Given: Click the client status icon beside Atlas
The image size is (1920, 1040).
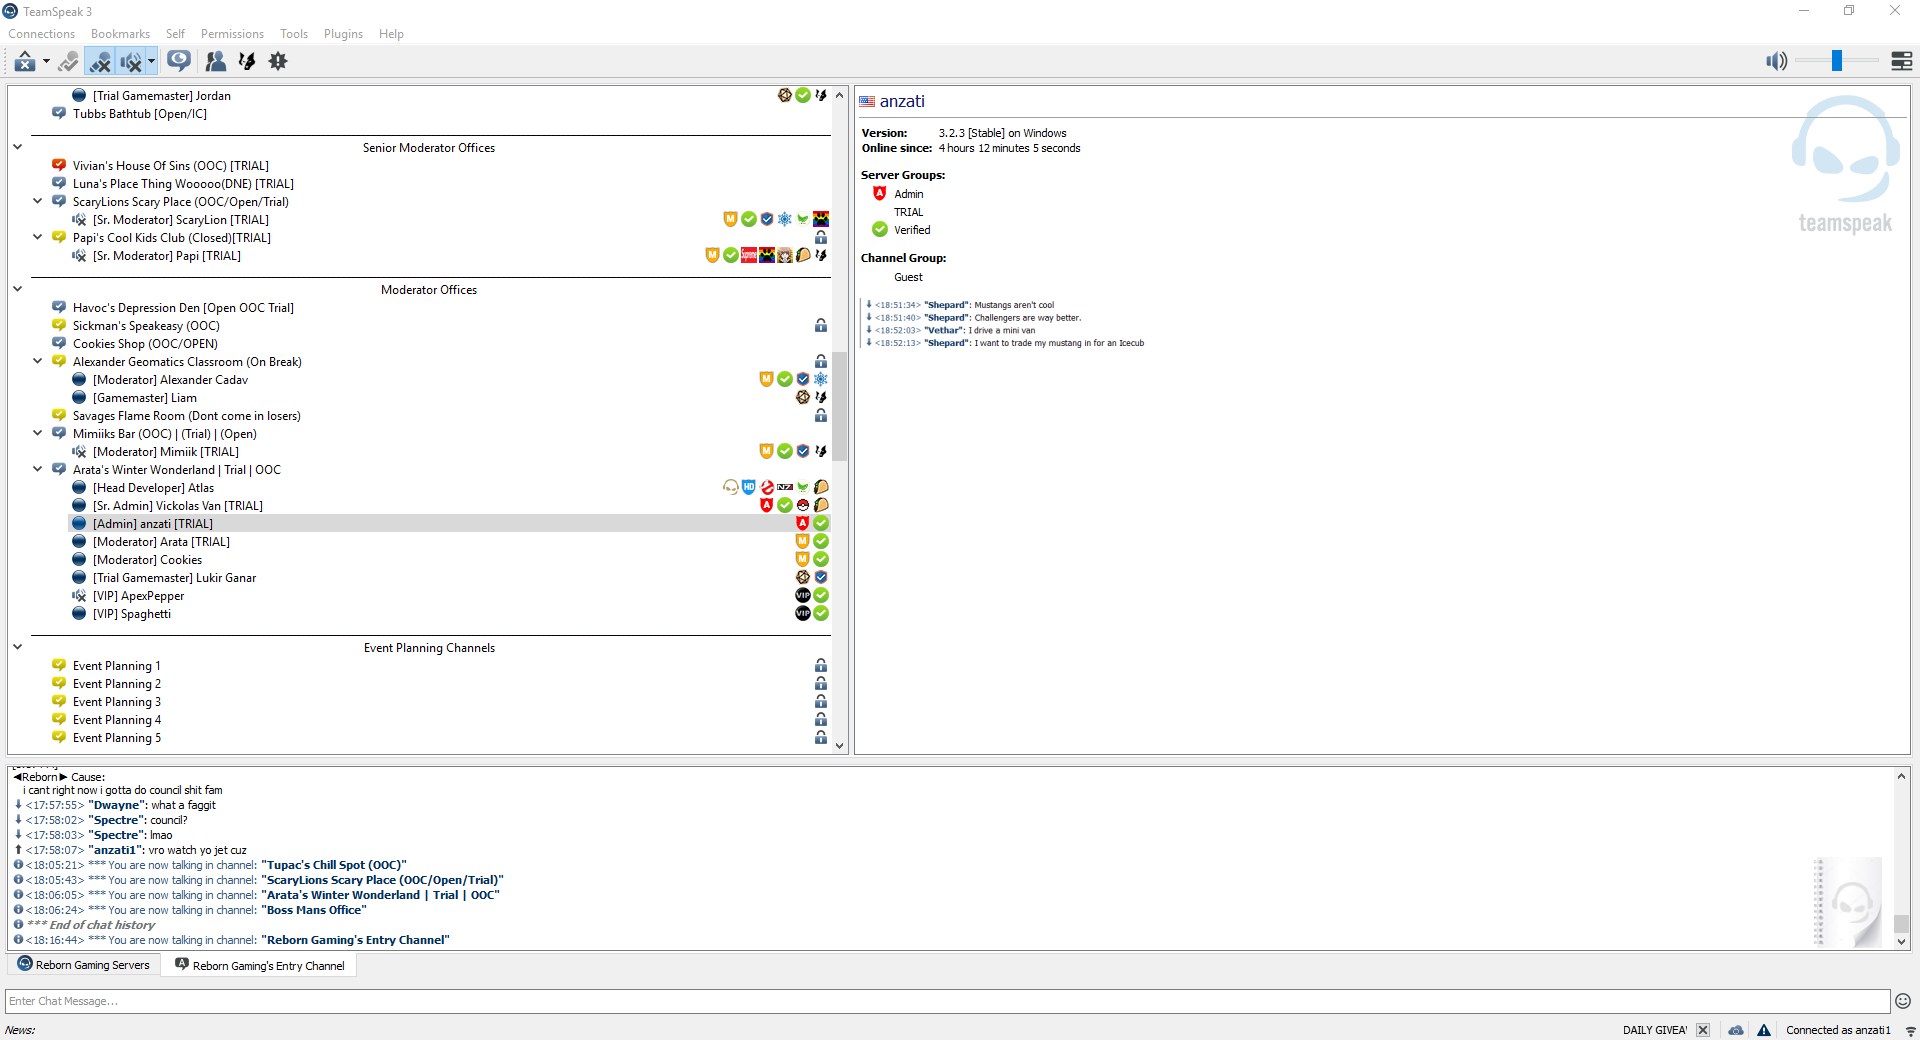Looking at the screenshot, I should coord(79,488).
